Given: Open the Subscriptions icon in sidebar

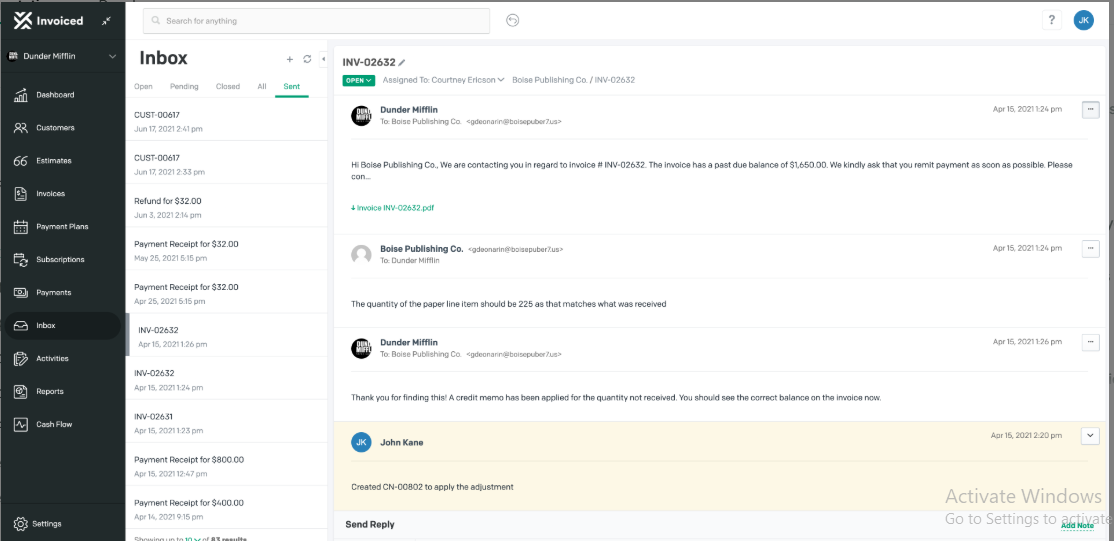Looking at the screenshot, I should pos(21,259).
